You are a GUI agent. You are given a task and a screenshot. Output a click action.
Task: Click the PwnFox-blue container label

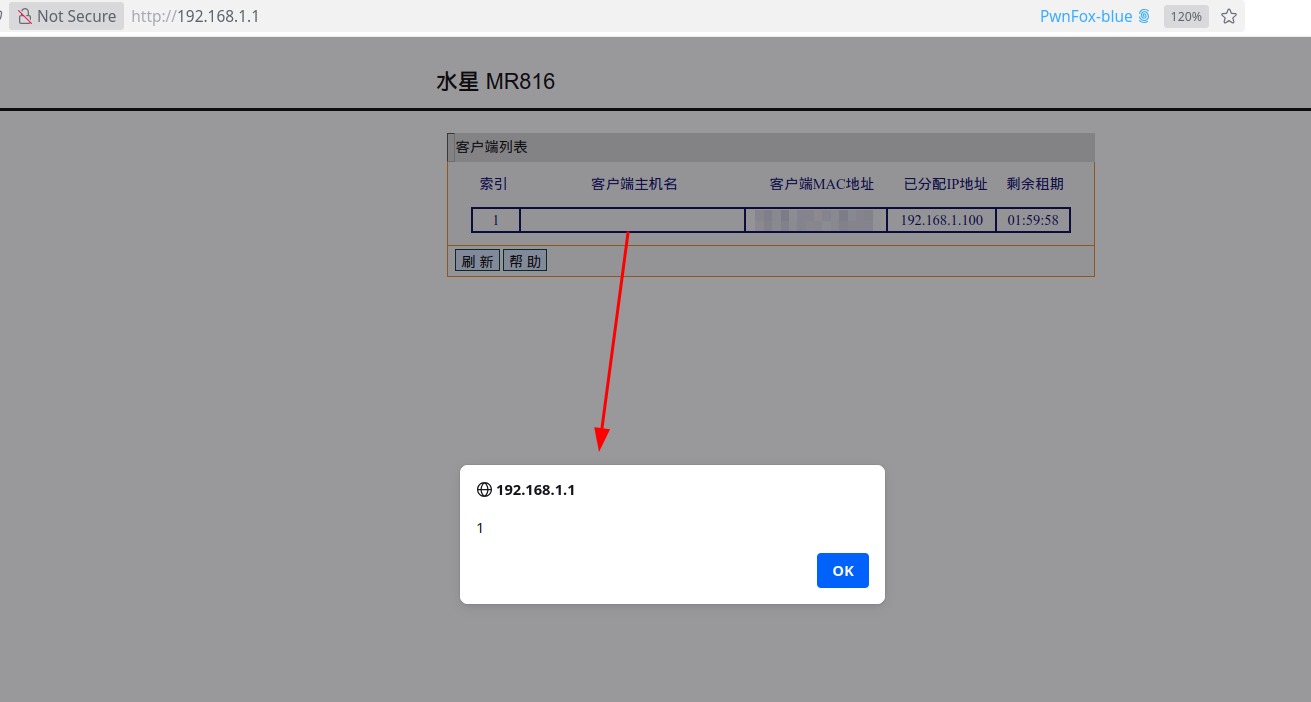pyautogui.click(x=1085, y=16)
